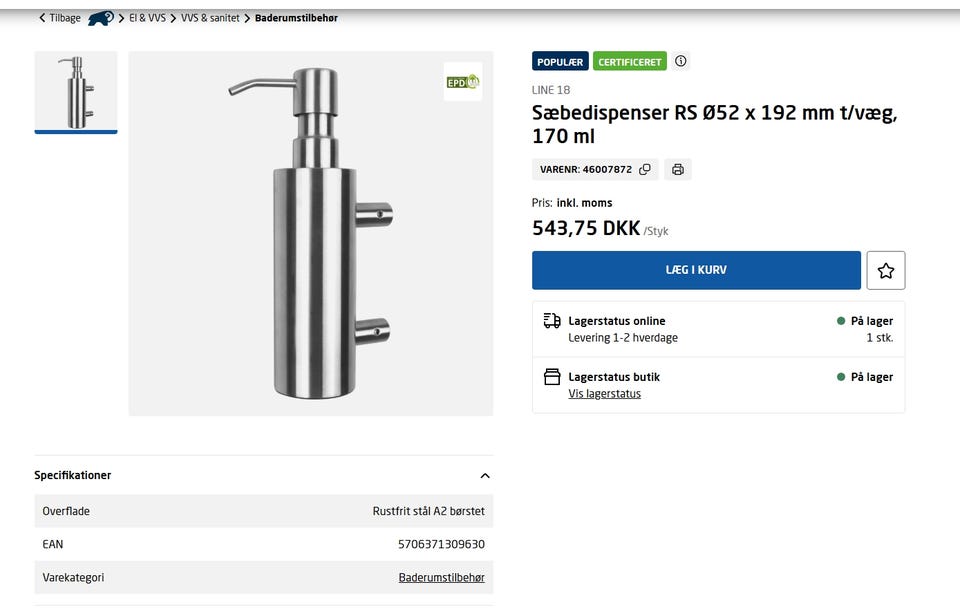Add product to favorites with star

[x=885, y=270]
